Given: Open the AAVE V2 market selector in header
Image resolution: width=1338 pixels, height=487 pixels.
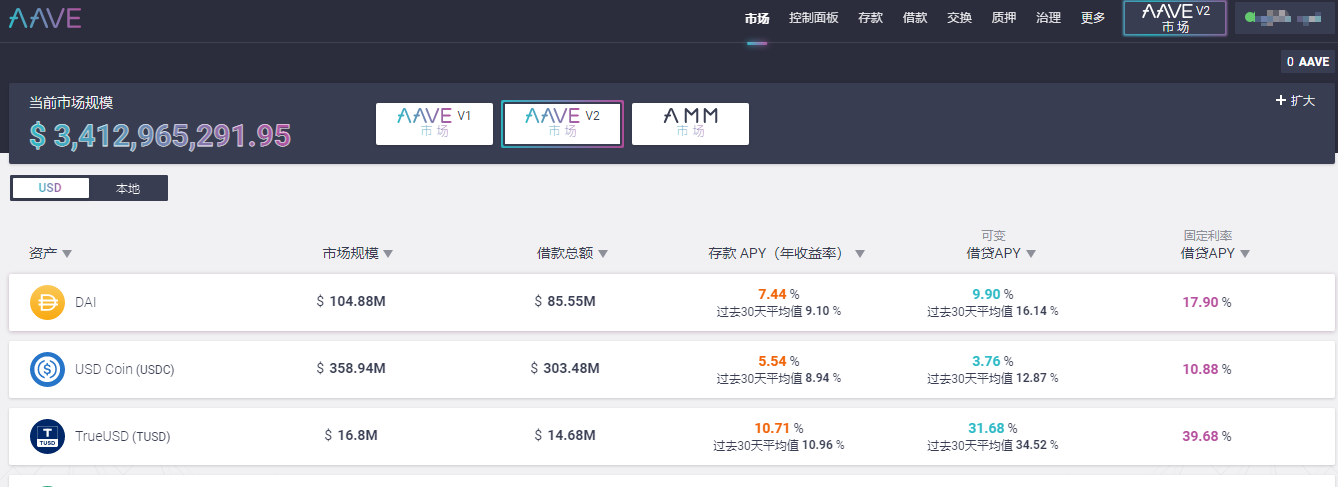Looking at the screenshot, I should (x=1175, y=18).
